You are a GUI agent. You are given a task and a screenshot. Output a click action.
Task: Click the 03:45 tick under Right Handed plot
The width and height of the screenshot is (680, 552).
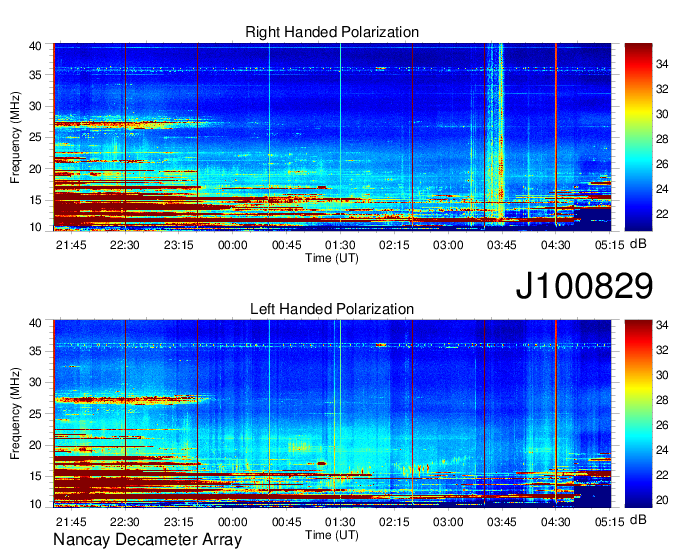[502, 245]
